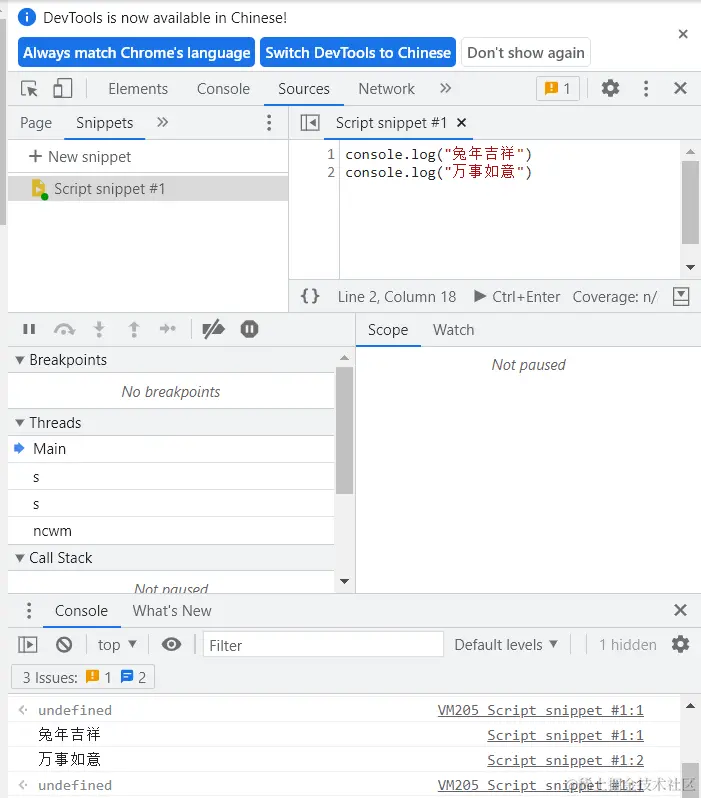The image size is (701, 798).
Task: Show more Sources navigator tabs chevron
Action: [x=162, y=123]
